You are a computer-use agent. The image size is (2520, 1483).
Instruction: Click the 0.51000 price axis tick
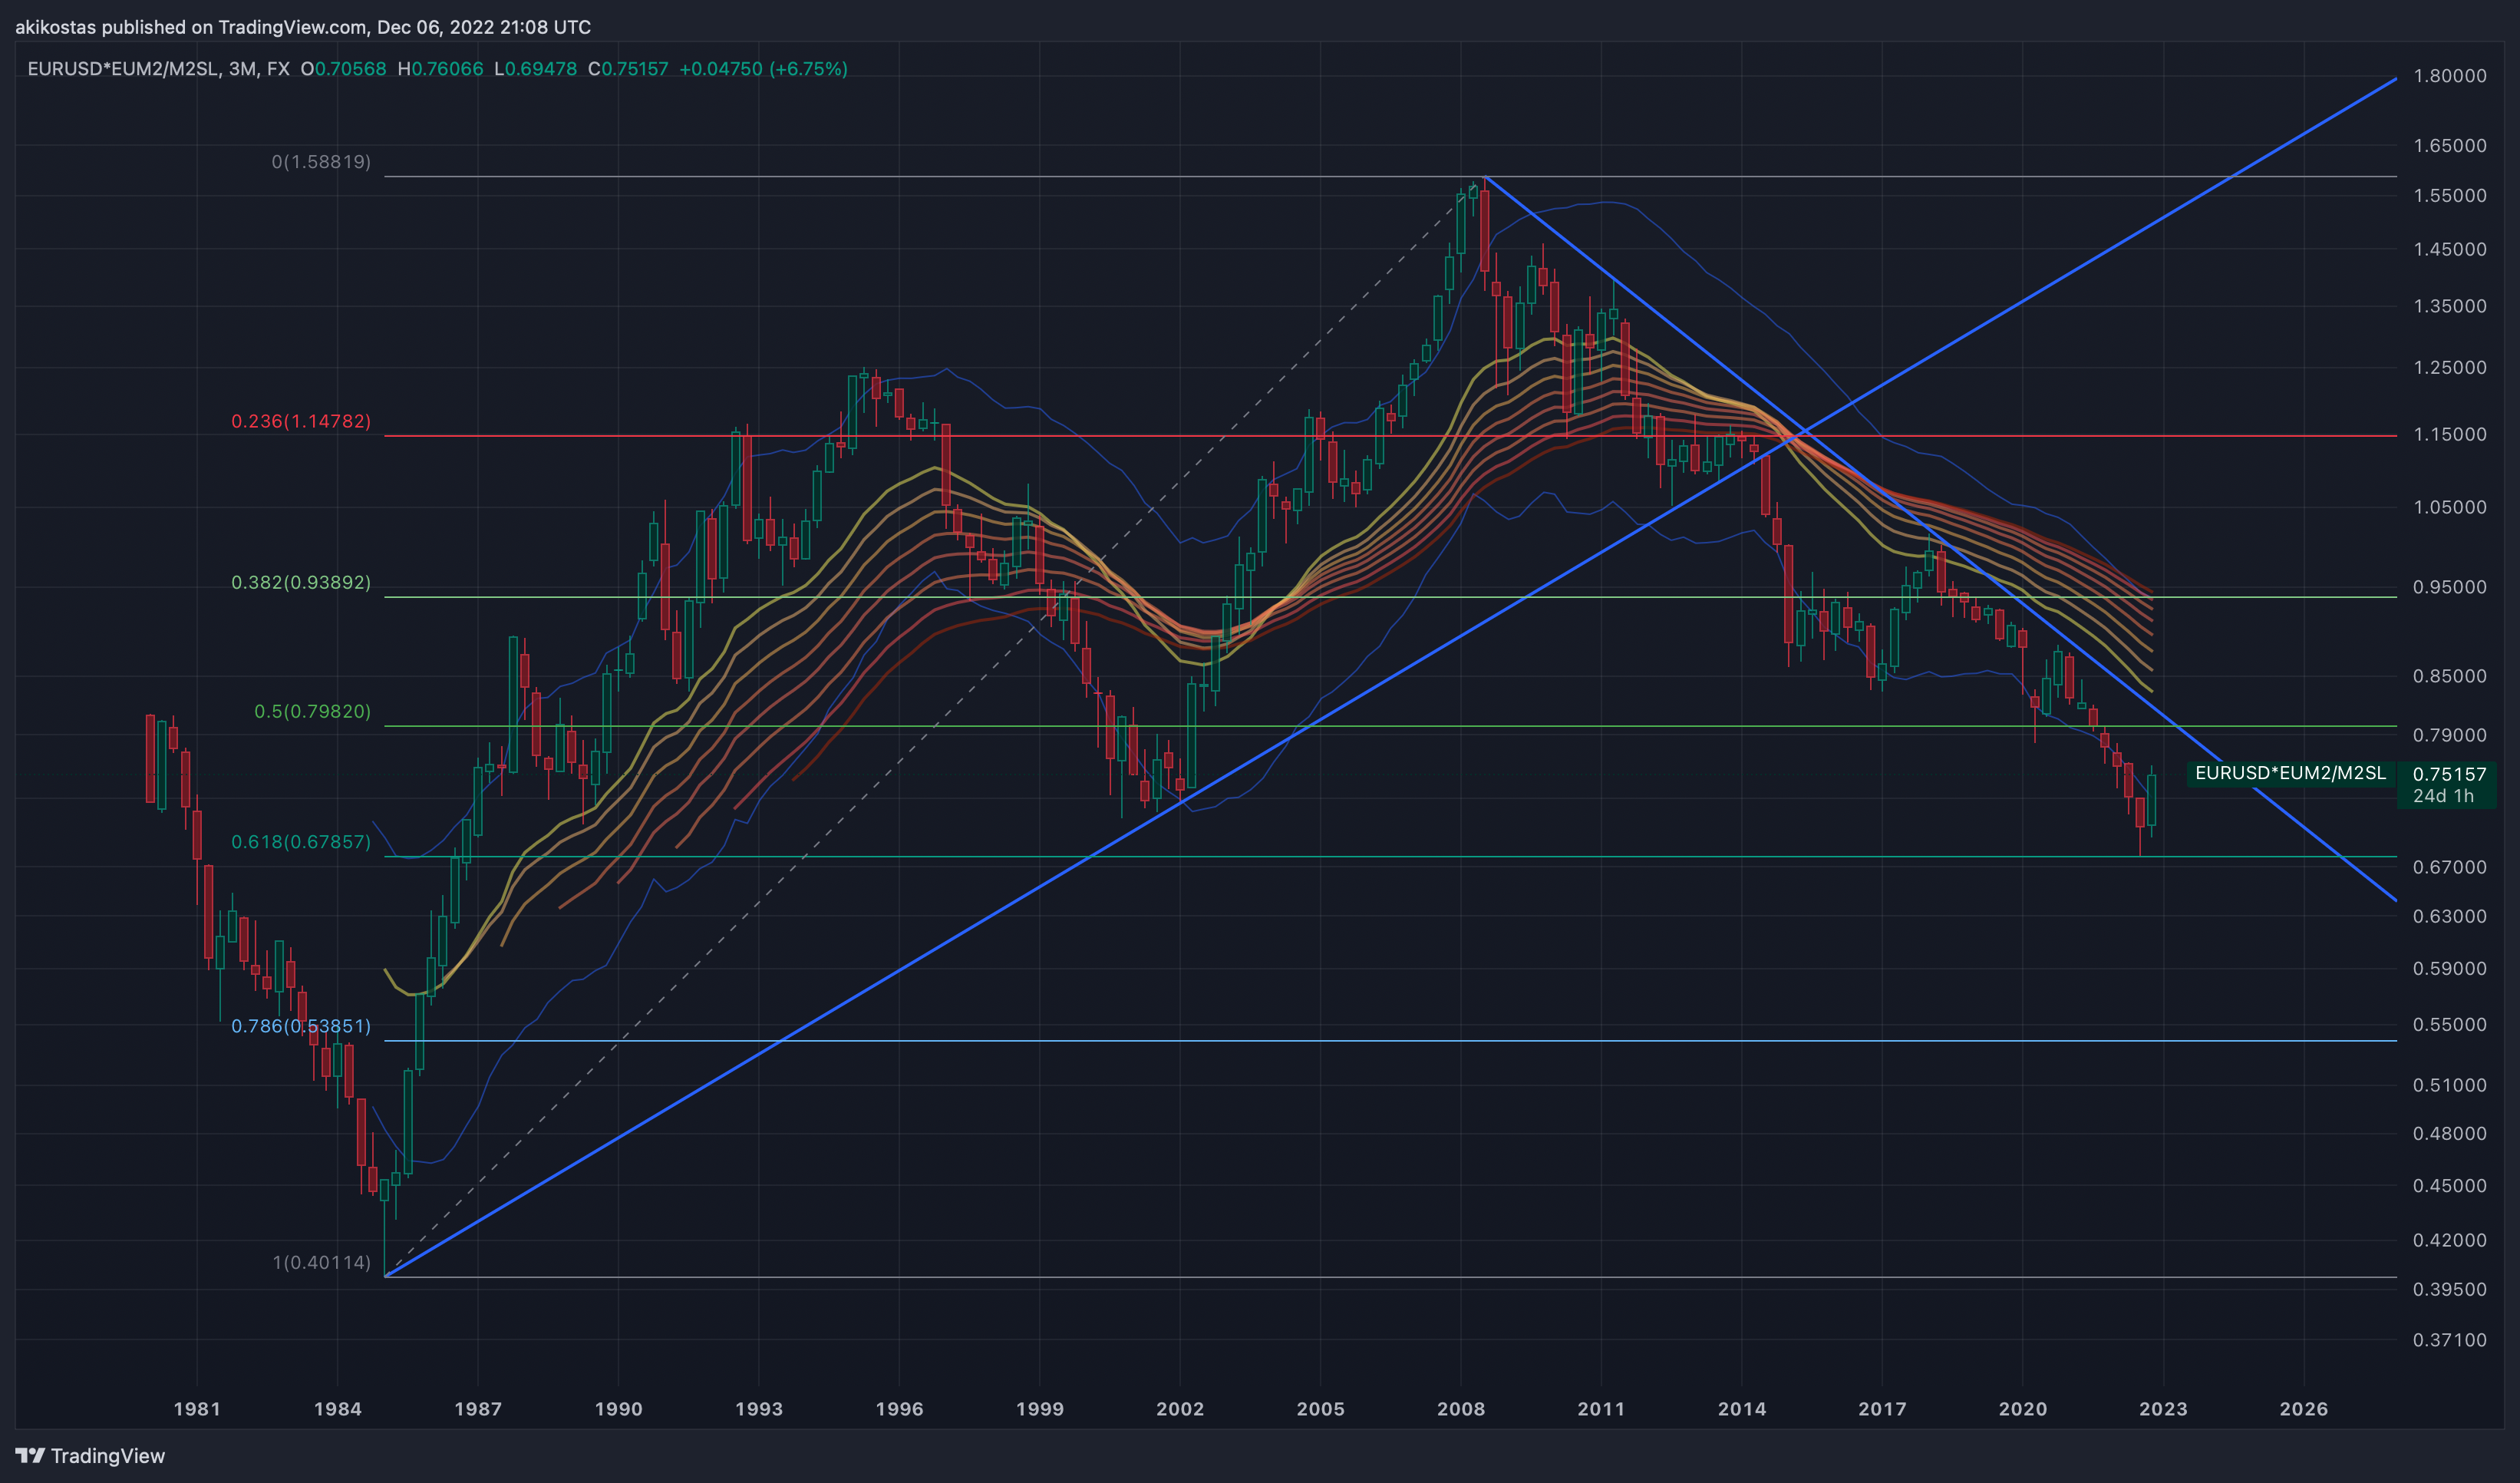point(2449,1085)
